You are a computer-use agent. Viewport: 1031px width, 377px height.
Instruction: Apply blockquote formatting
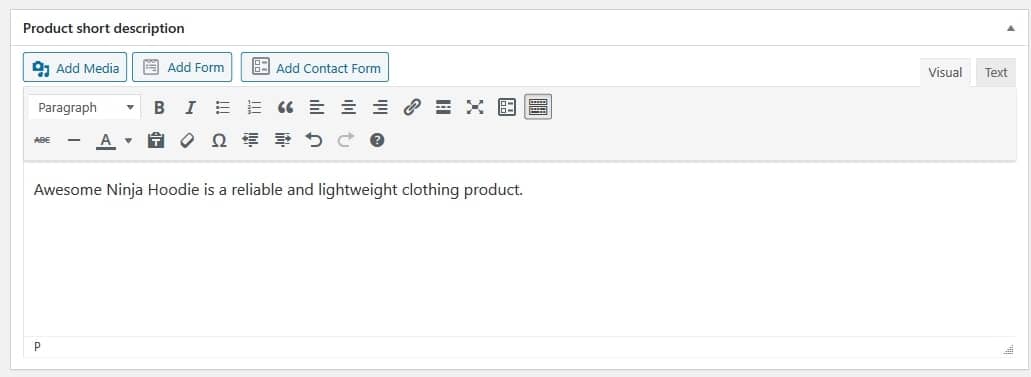click(x=285, y=107)
